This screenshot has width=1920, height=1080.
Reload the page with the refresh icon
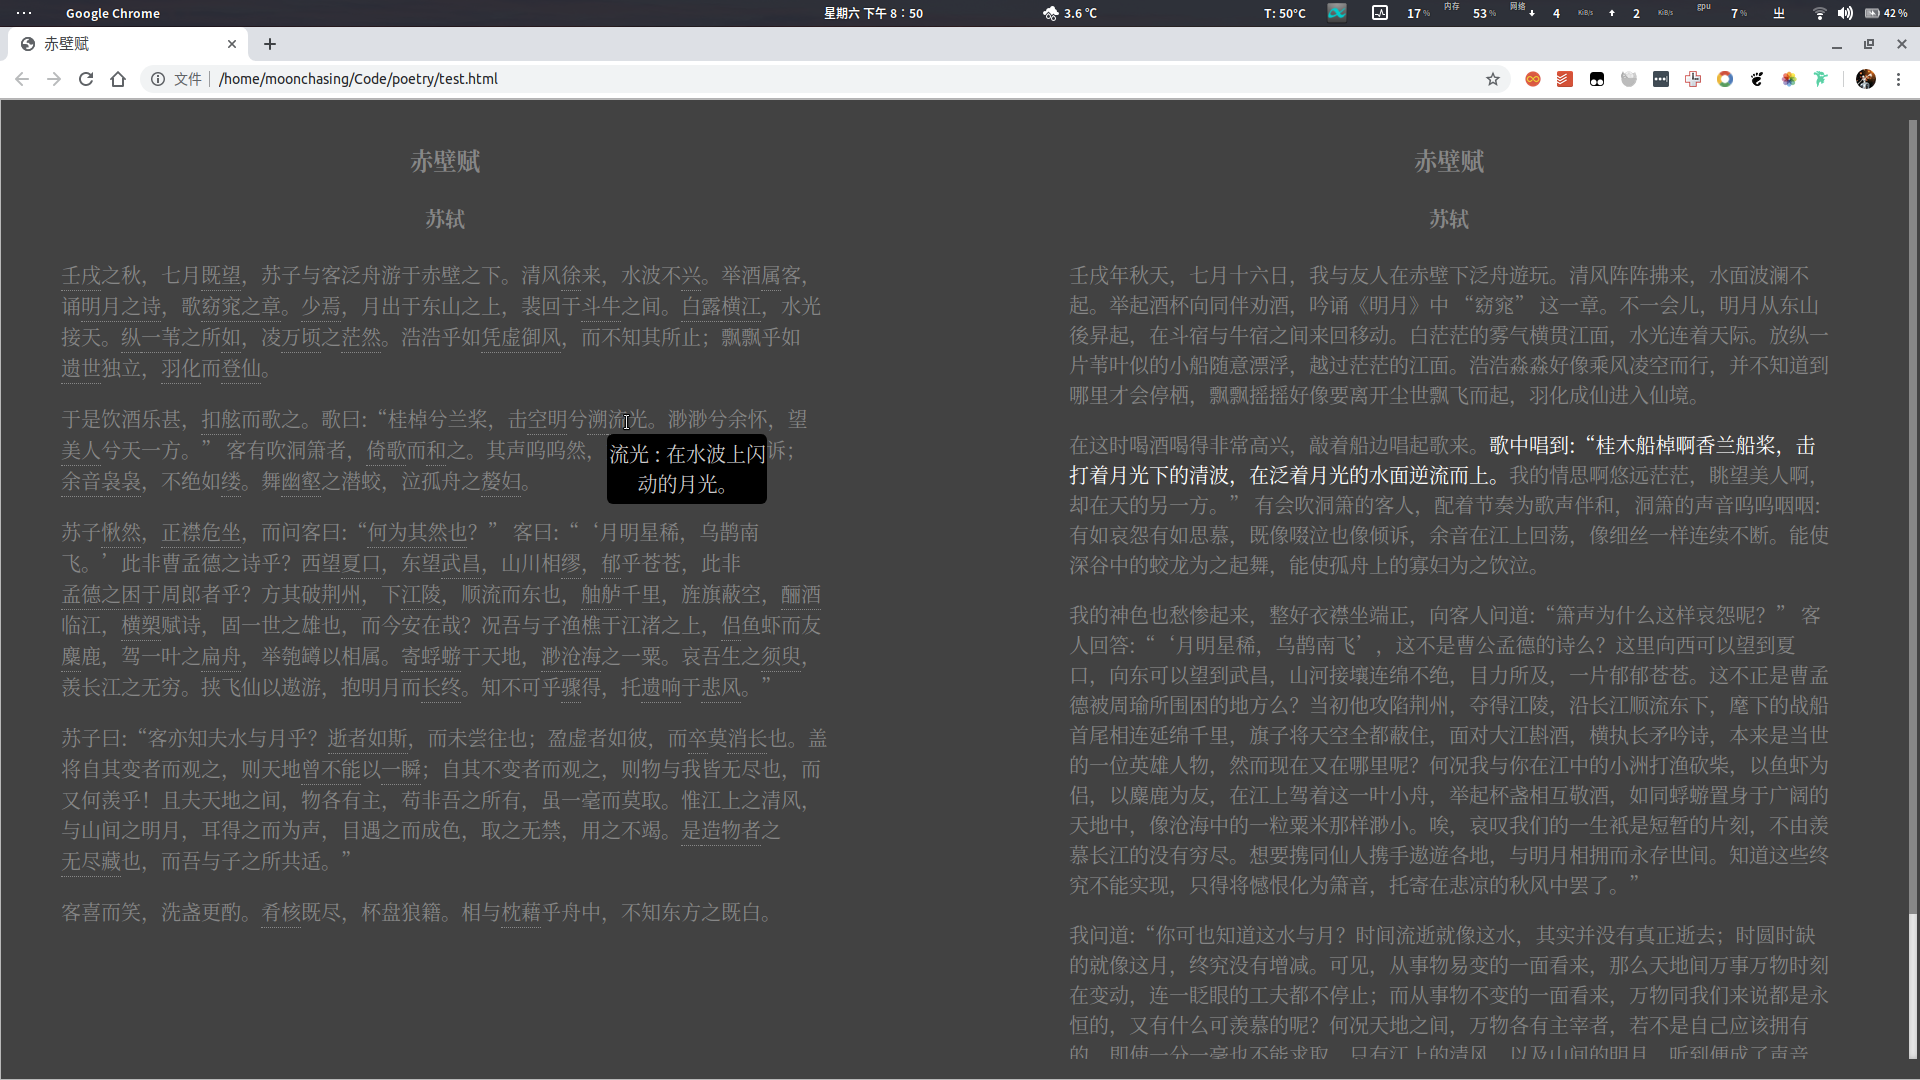point(86,79)
